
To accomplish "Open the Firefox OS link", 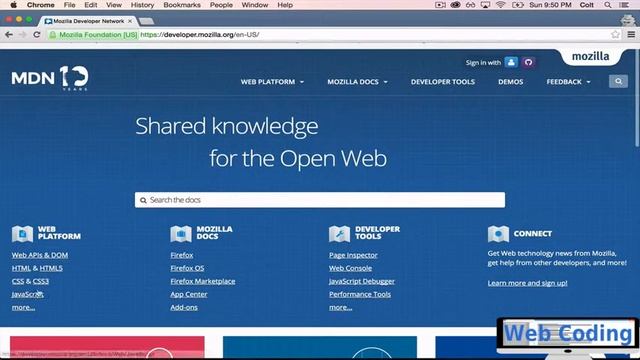I will click(x=187, y=268).
